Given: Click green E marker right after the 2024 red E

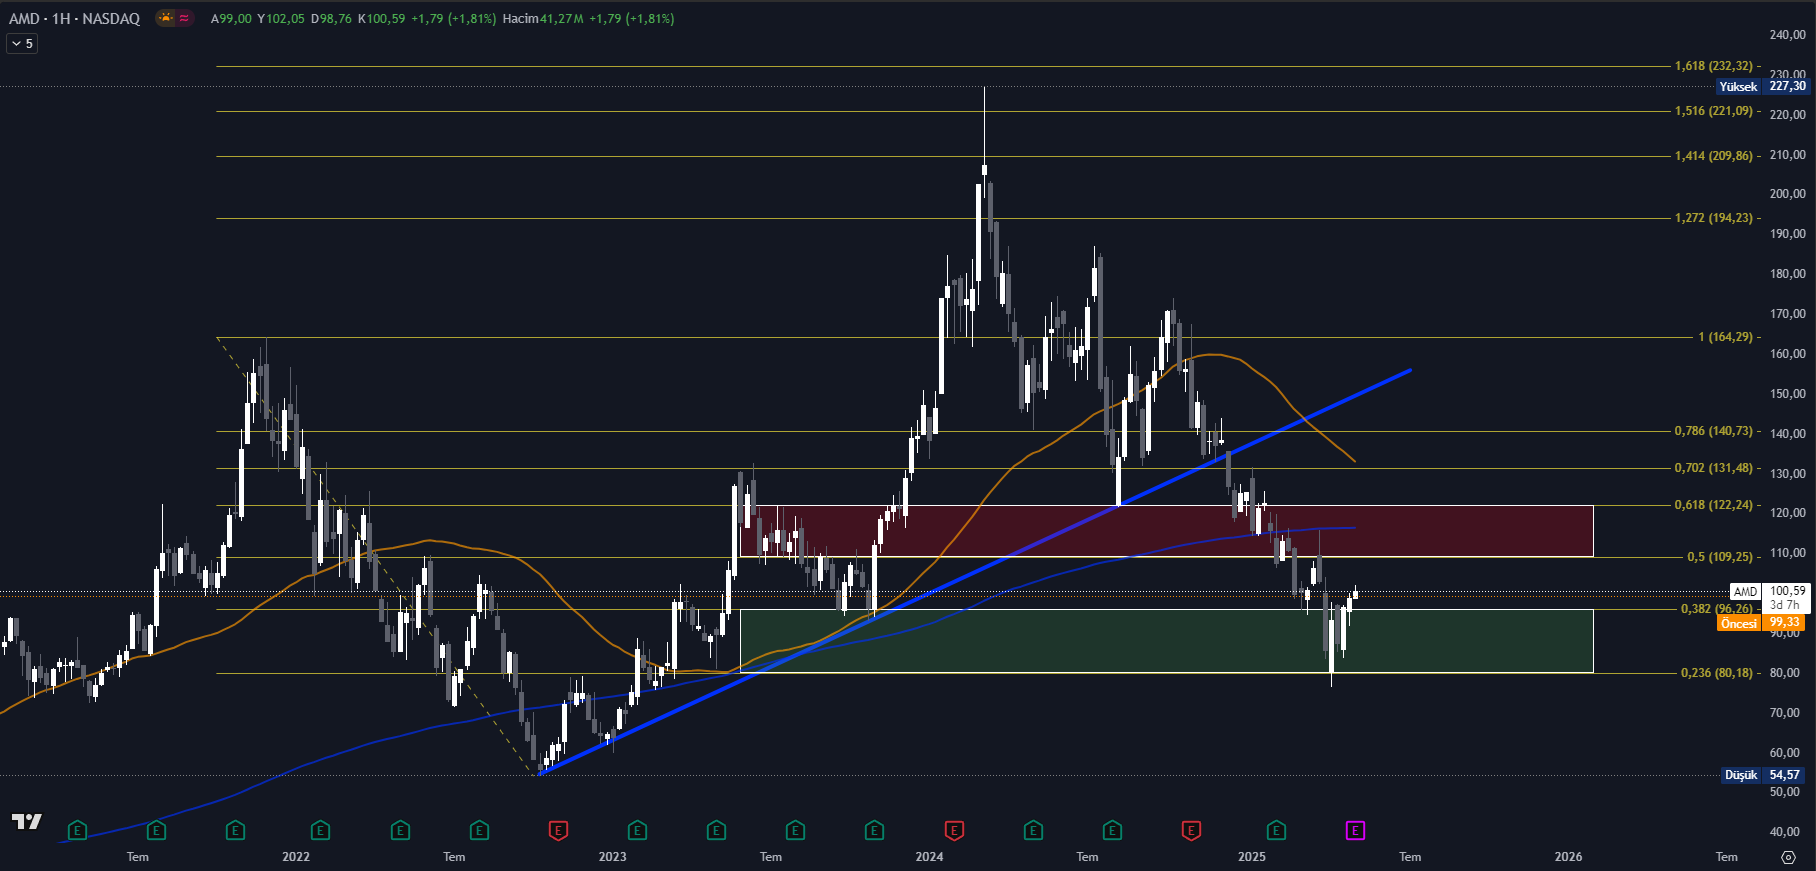Looking at the screenshot, I should pyautogui.click(x=1033, y=830).
